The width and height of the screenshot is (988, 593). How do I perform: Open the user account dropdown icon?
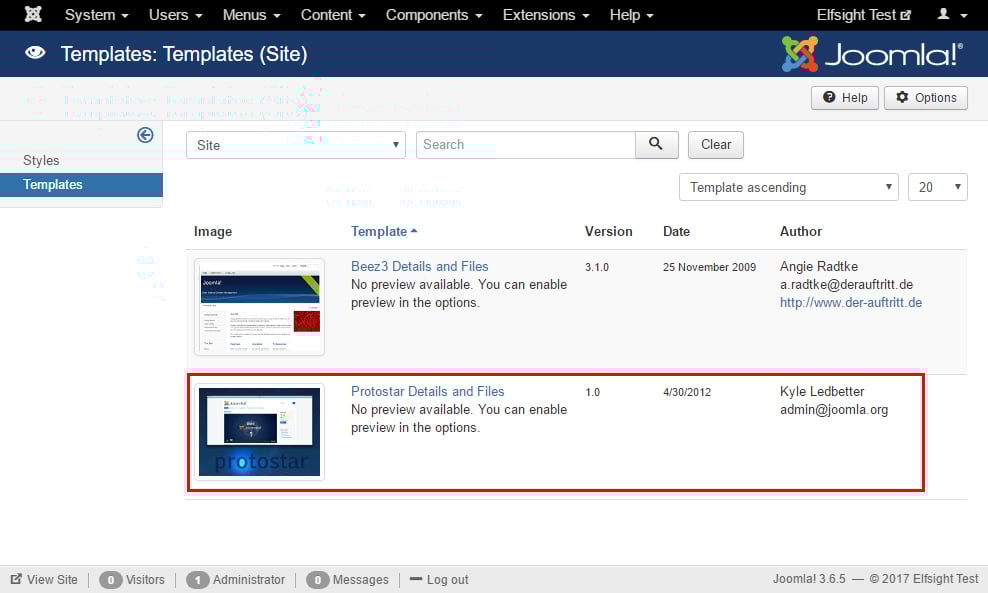(951, 14)
